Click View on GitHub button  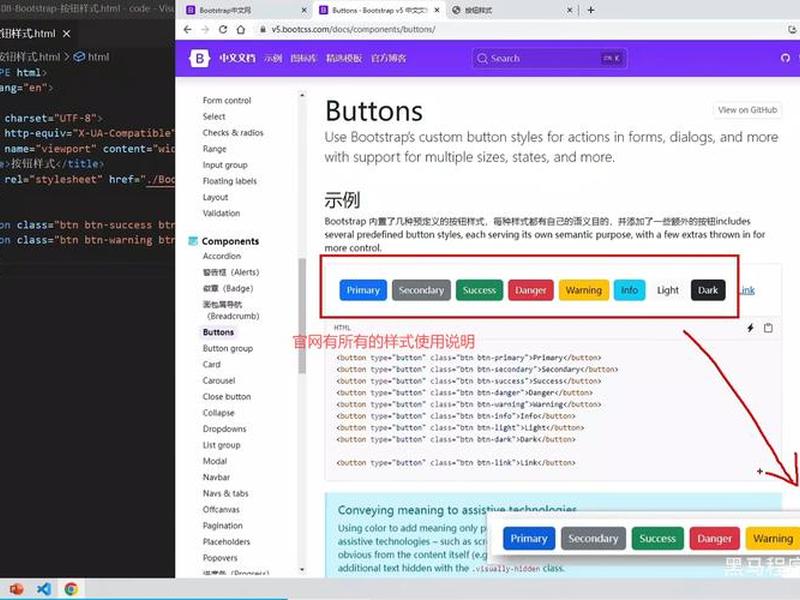coord(747,110)
